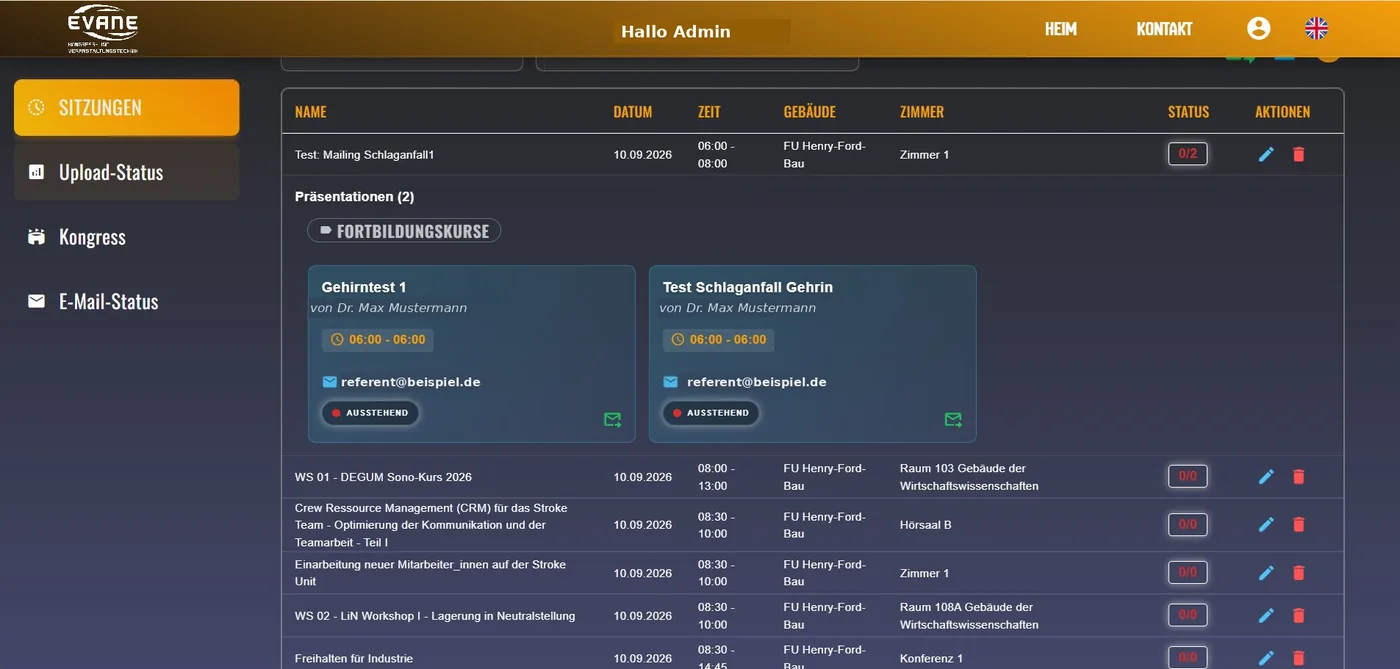This screenshot has width=1400, height=669.
Task: Click AUSSTEHEND status on Gehirntest 1
Action: tap(370, 412)
